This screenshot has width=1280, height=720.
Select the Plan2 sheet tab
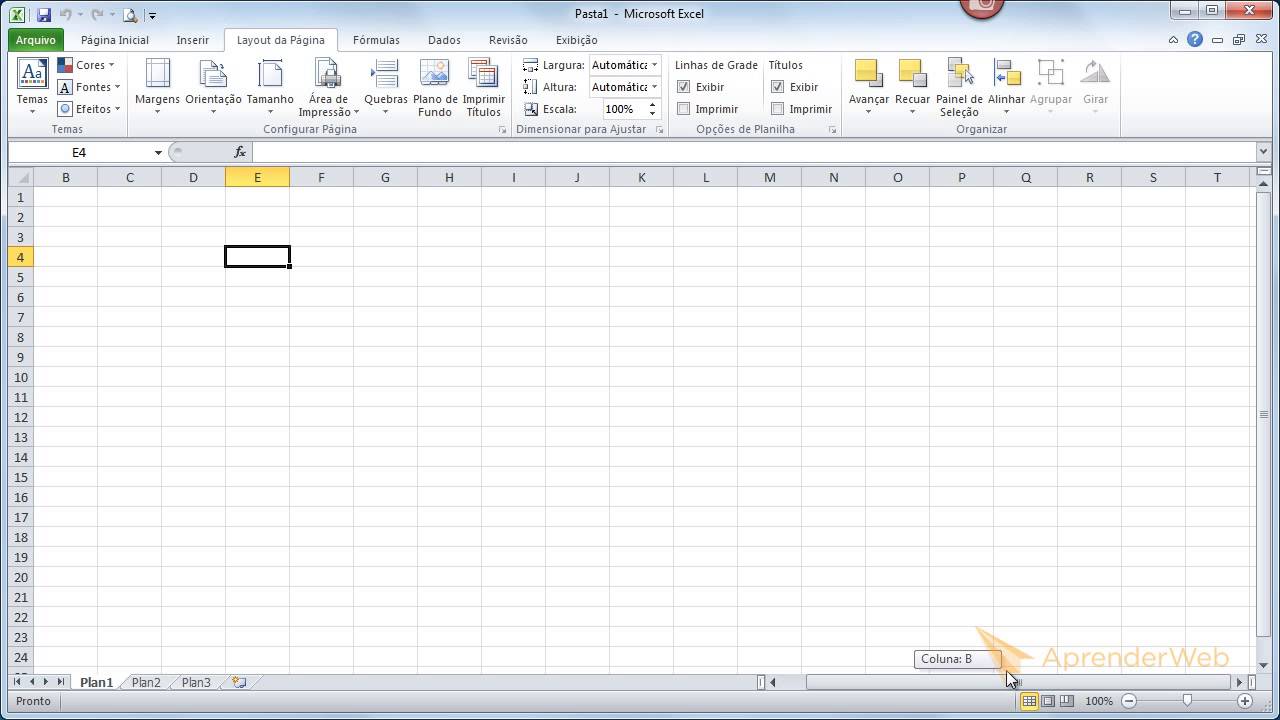coord(146,682)
